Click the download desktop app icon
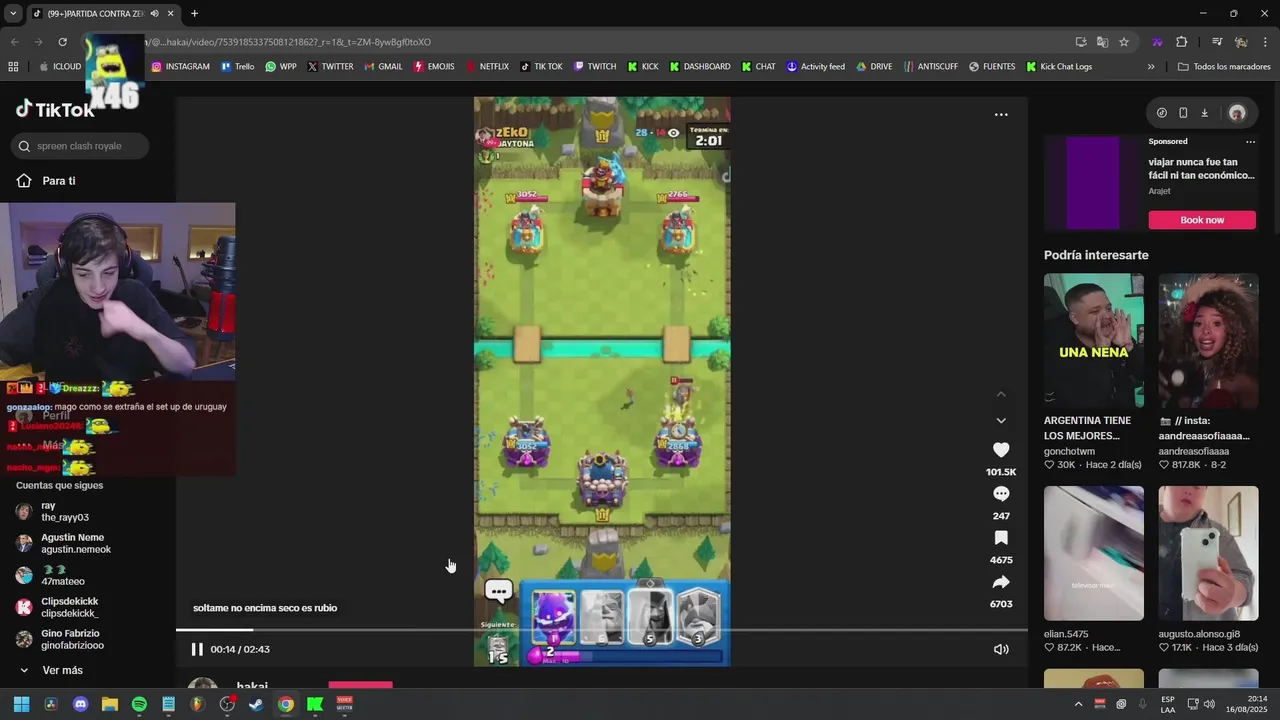1280x720 pixels. point(1204,113)
